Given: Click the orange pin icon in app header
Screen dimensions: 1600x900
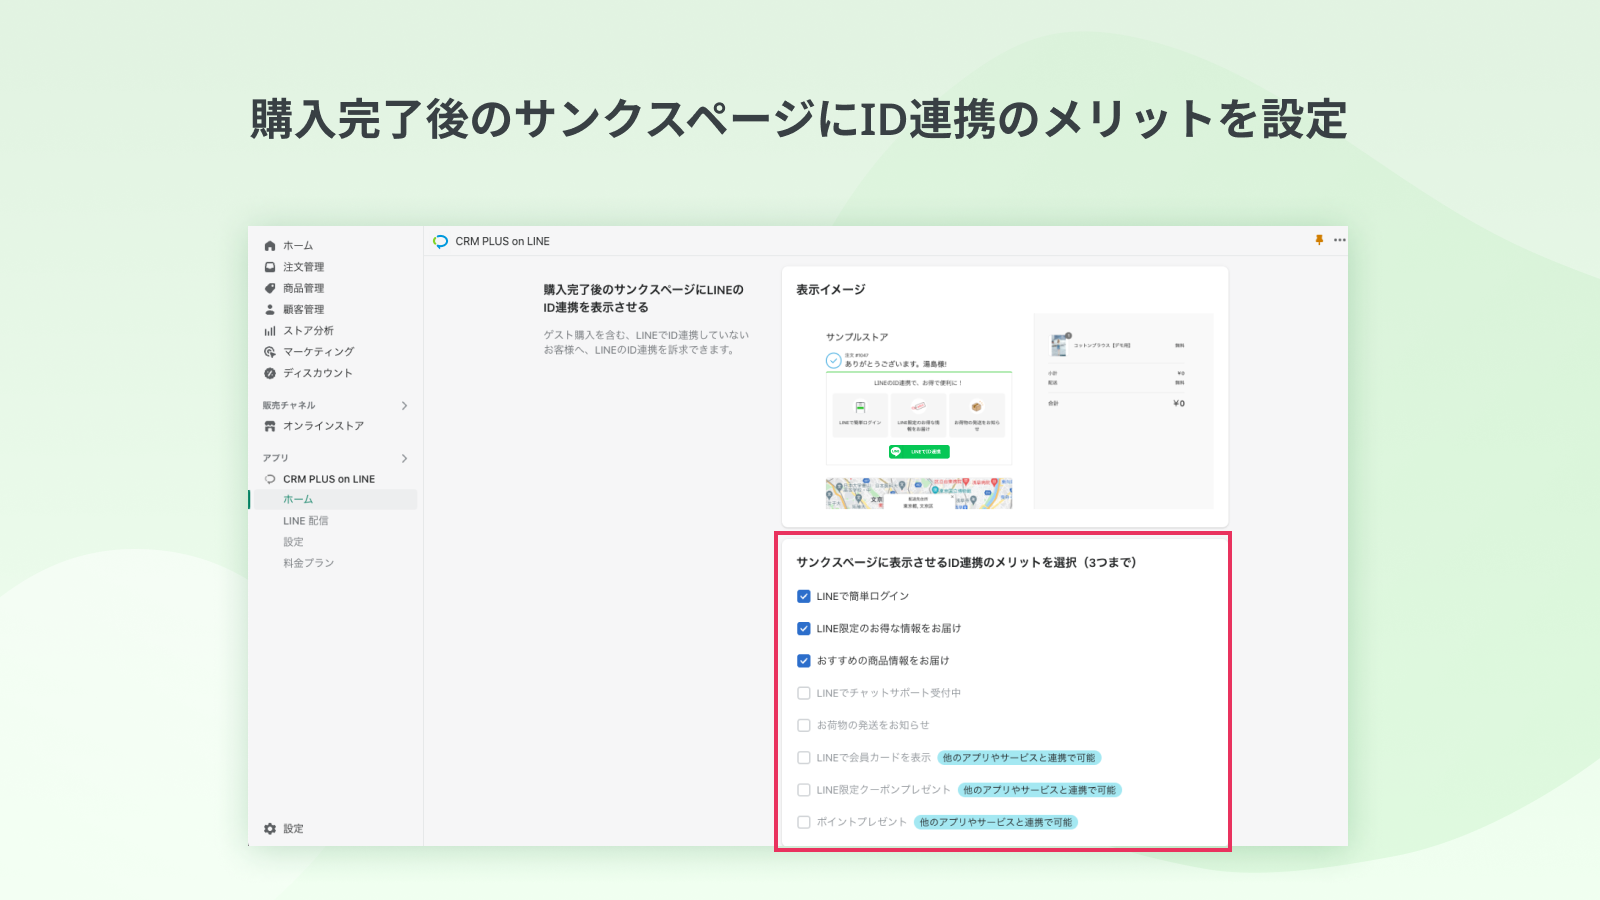Looking at the screenshot, I should tap(1319, 240).
